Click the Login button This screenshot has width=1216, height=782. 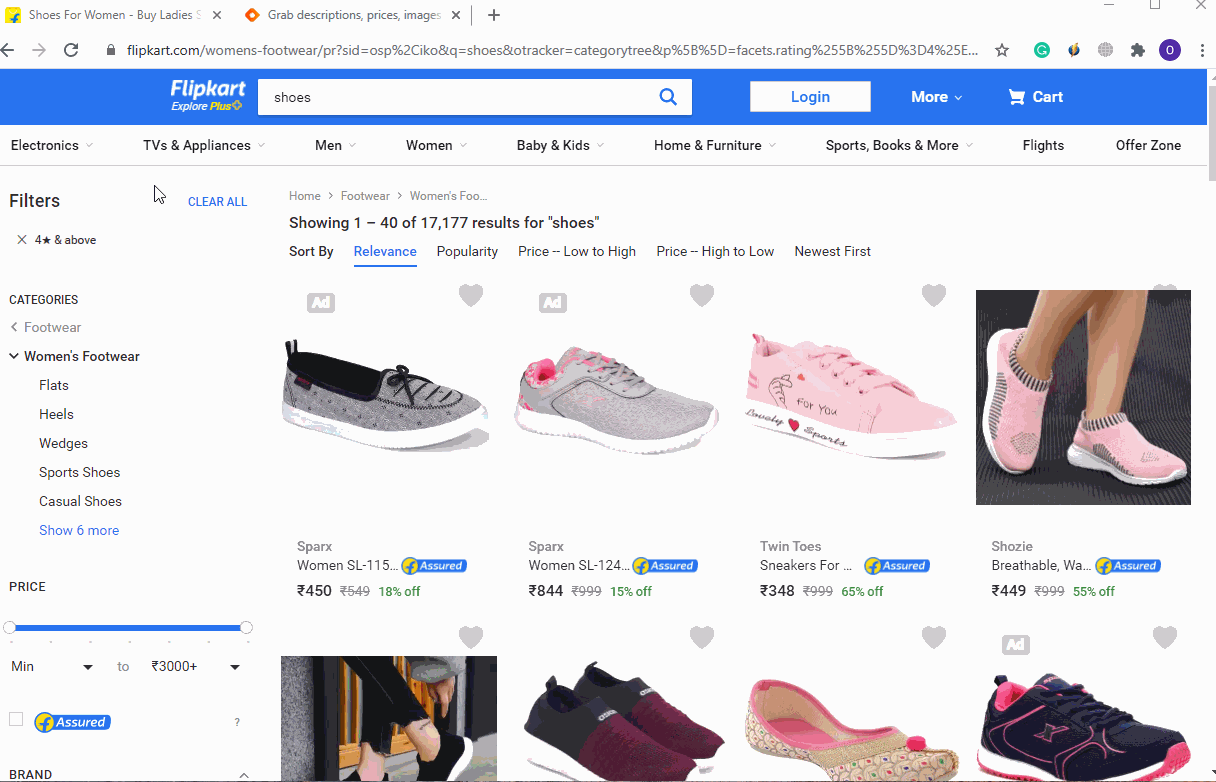[810, 97]
